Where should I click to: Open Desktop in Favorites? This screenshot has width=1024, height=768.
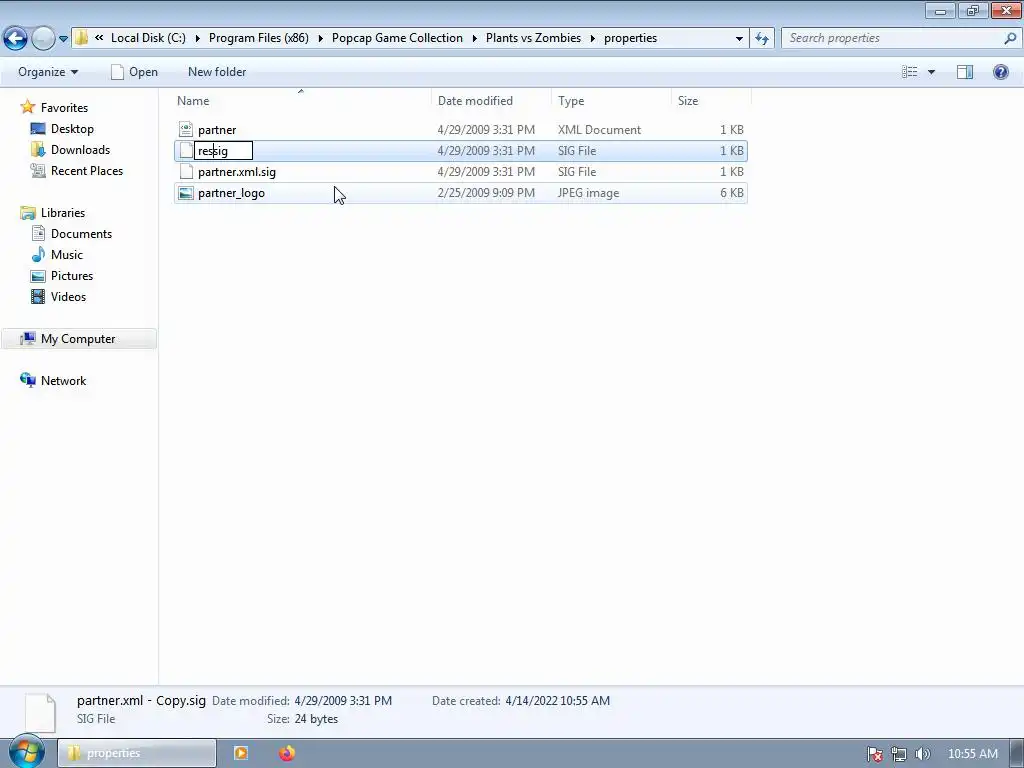(72, 129)
